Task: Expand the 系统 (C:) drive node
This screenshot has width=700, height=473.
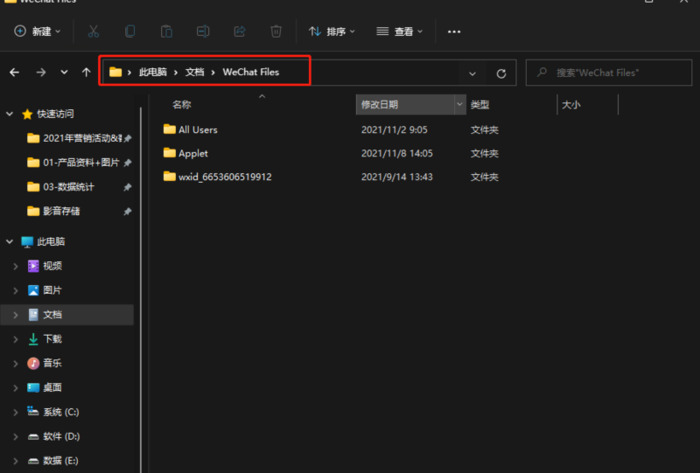Action: [16, 412]
